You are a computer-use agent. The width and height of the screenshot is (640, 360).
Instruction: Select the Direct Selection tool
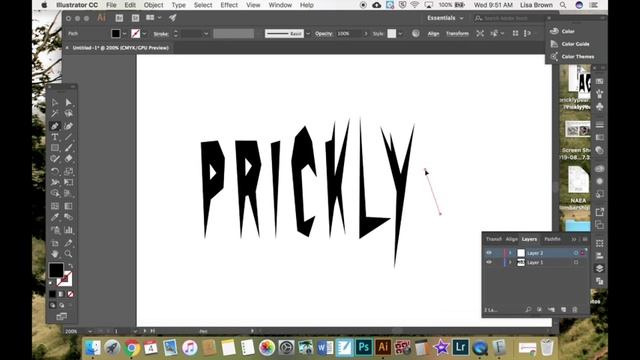coord(68,102)
